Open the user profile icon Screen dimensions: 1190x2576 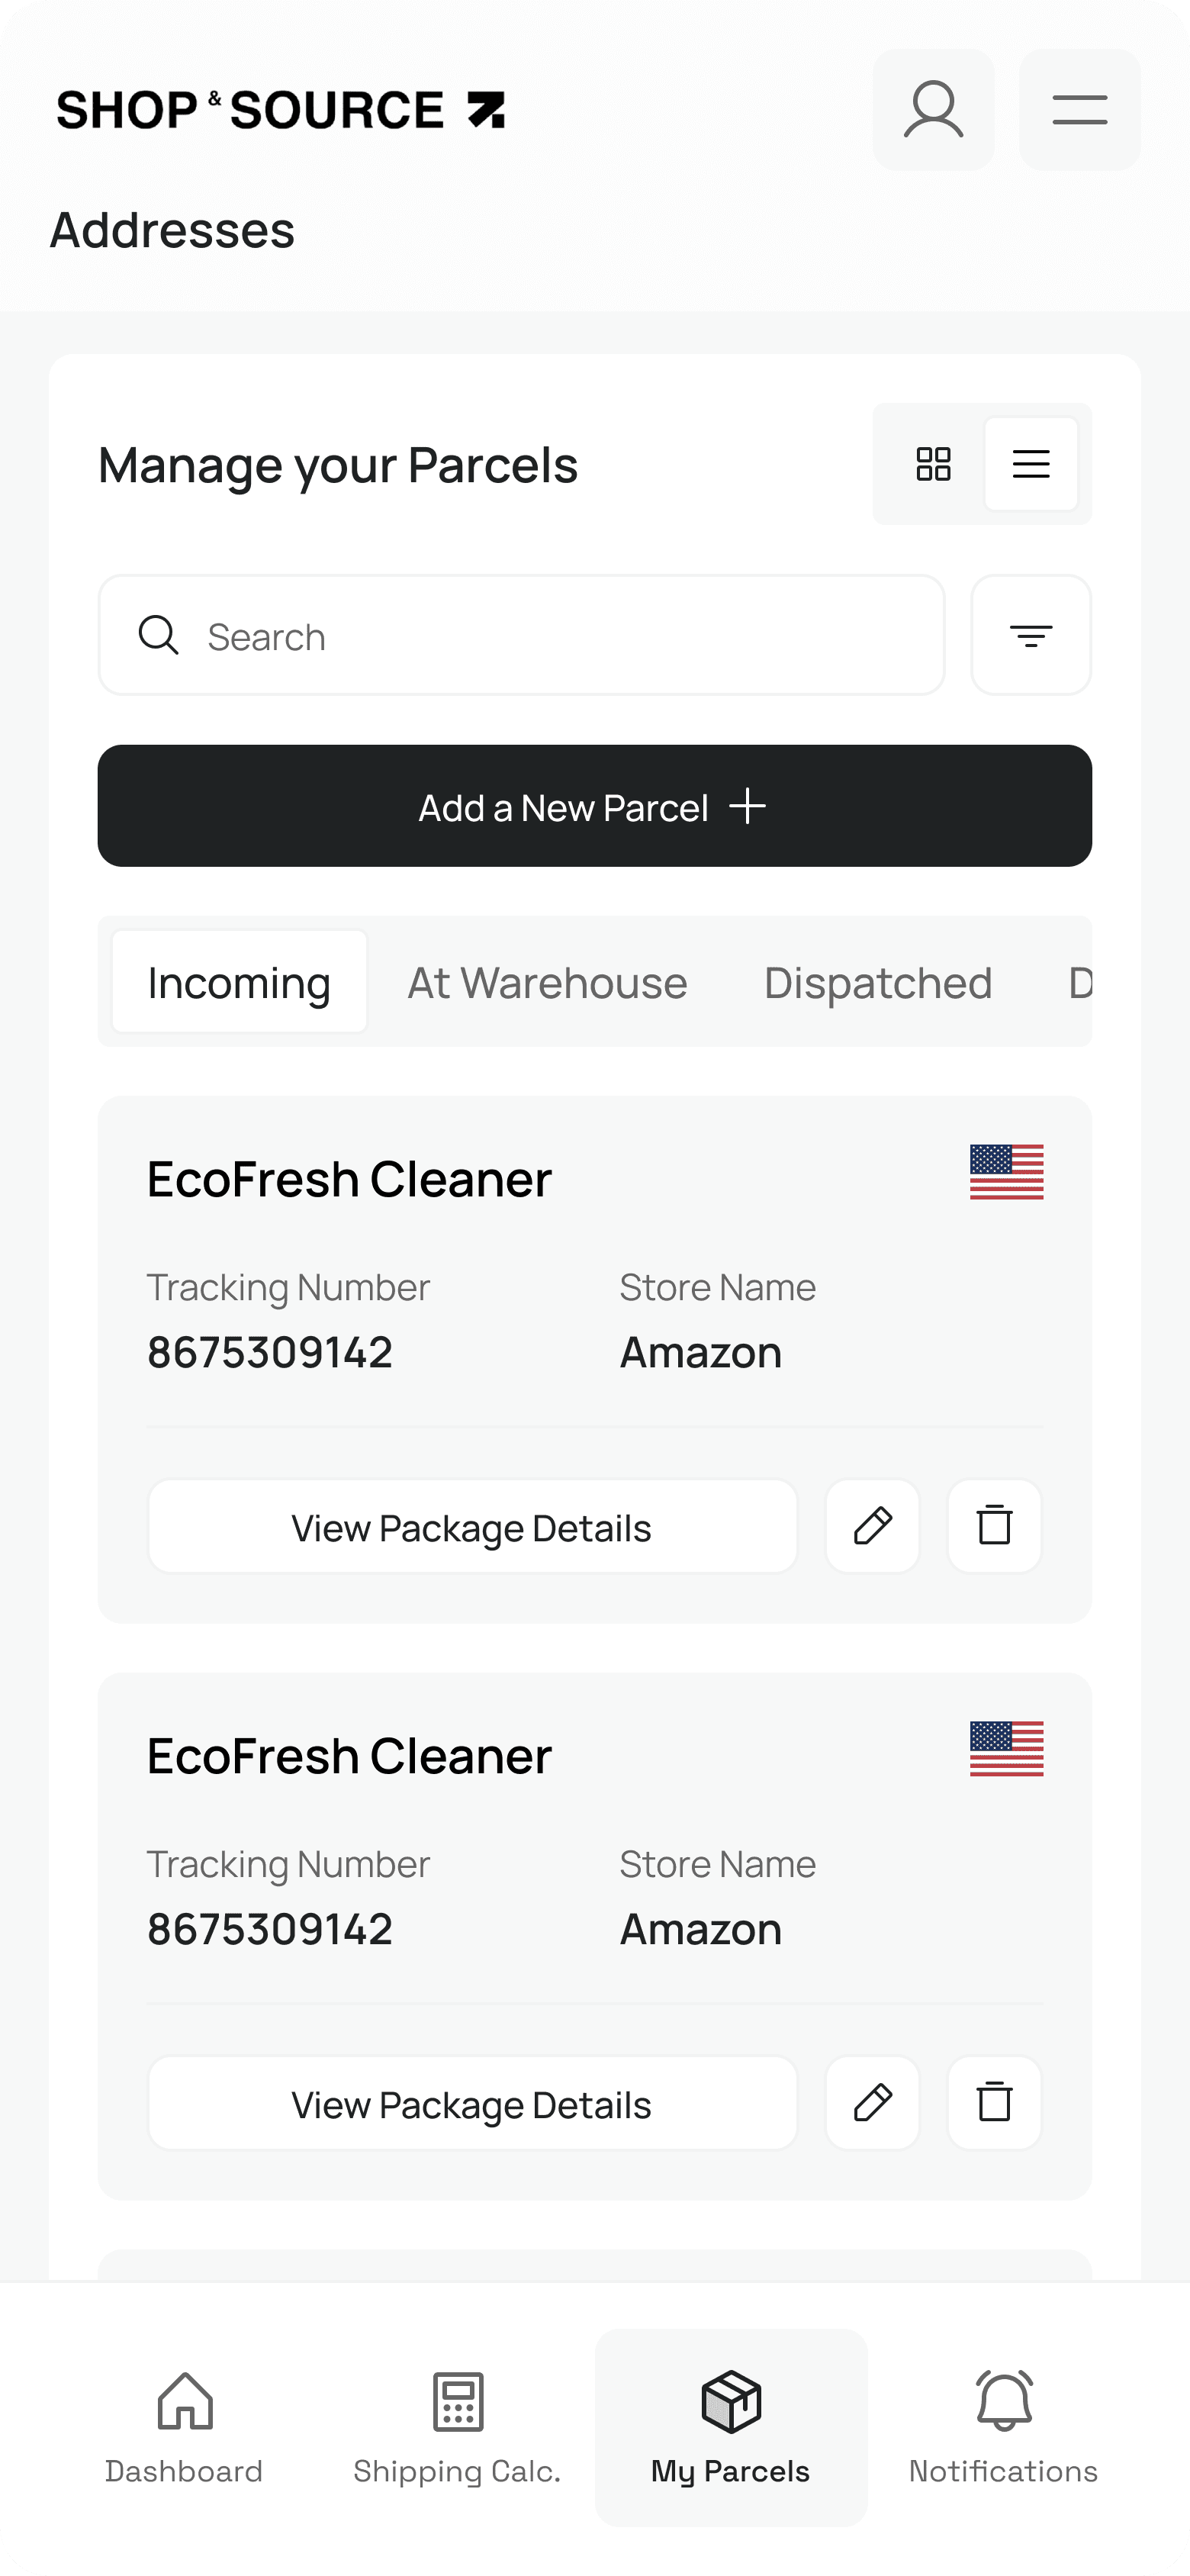tap(933, 110)
